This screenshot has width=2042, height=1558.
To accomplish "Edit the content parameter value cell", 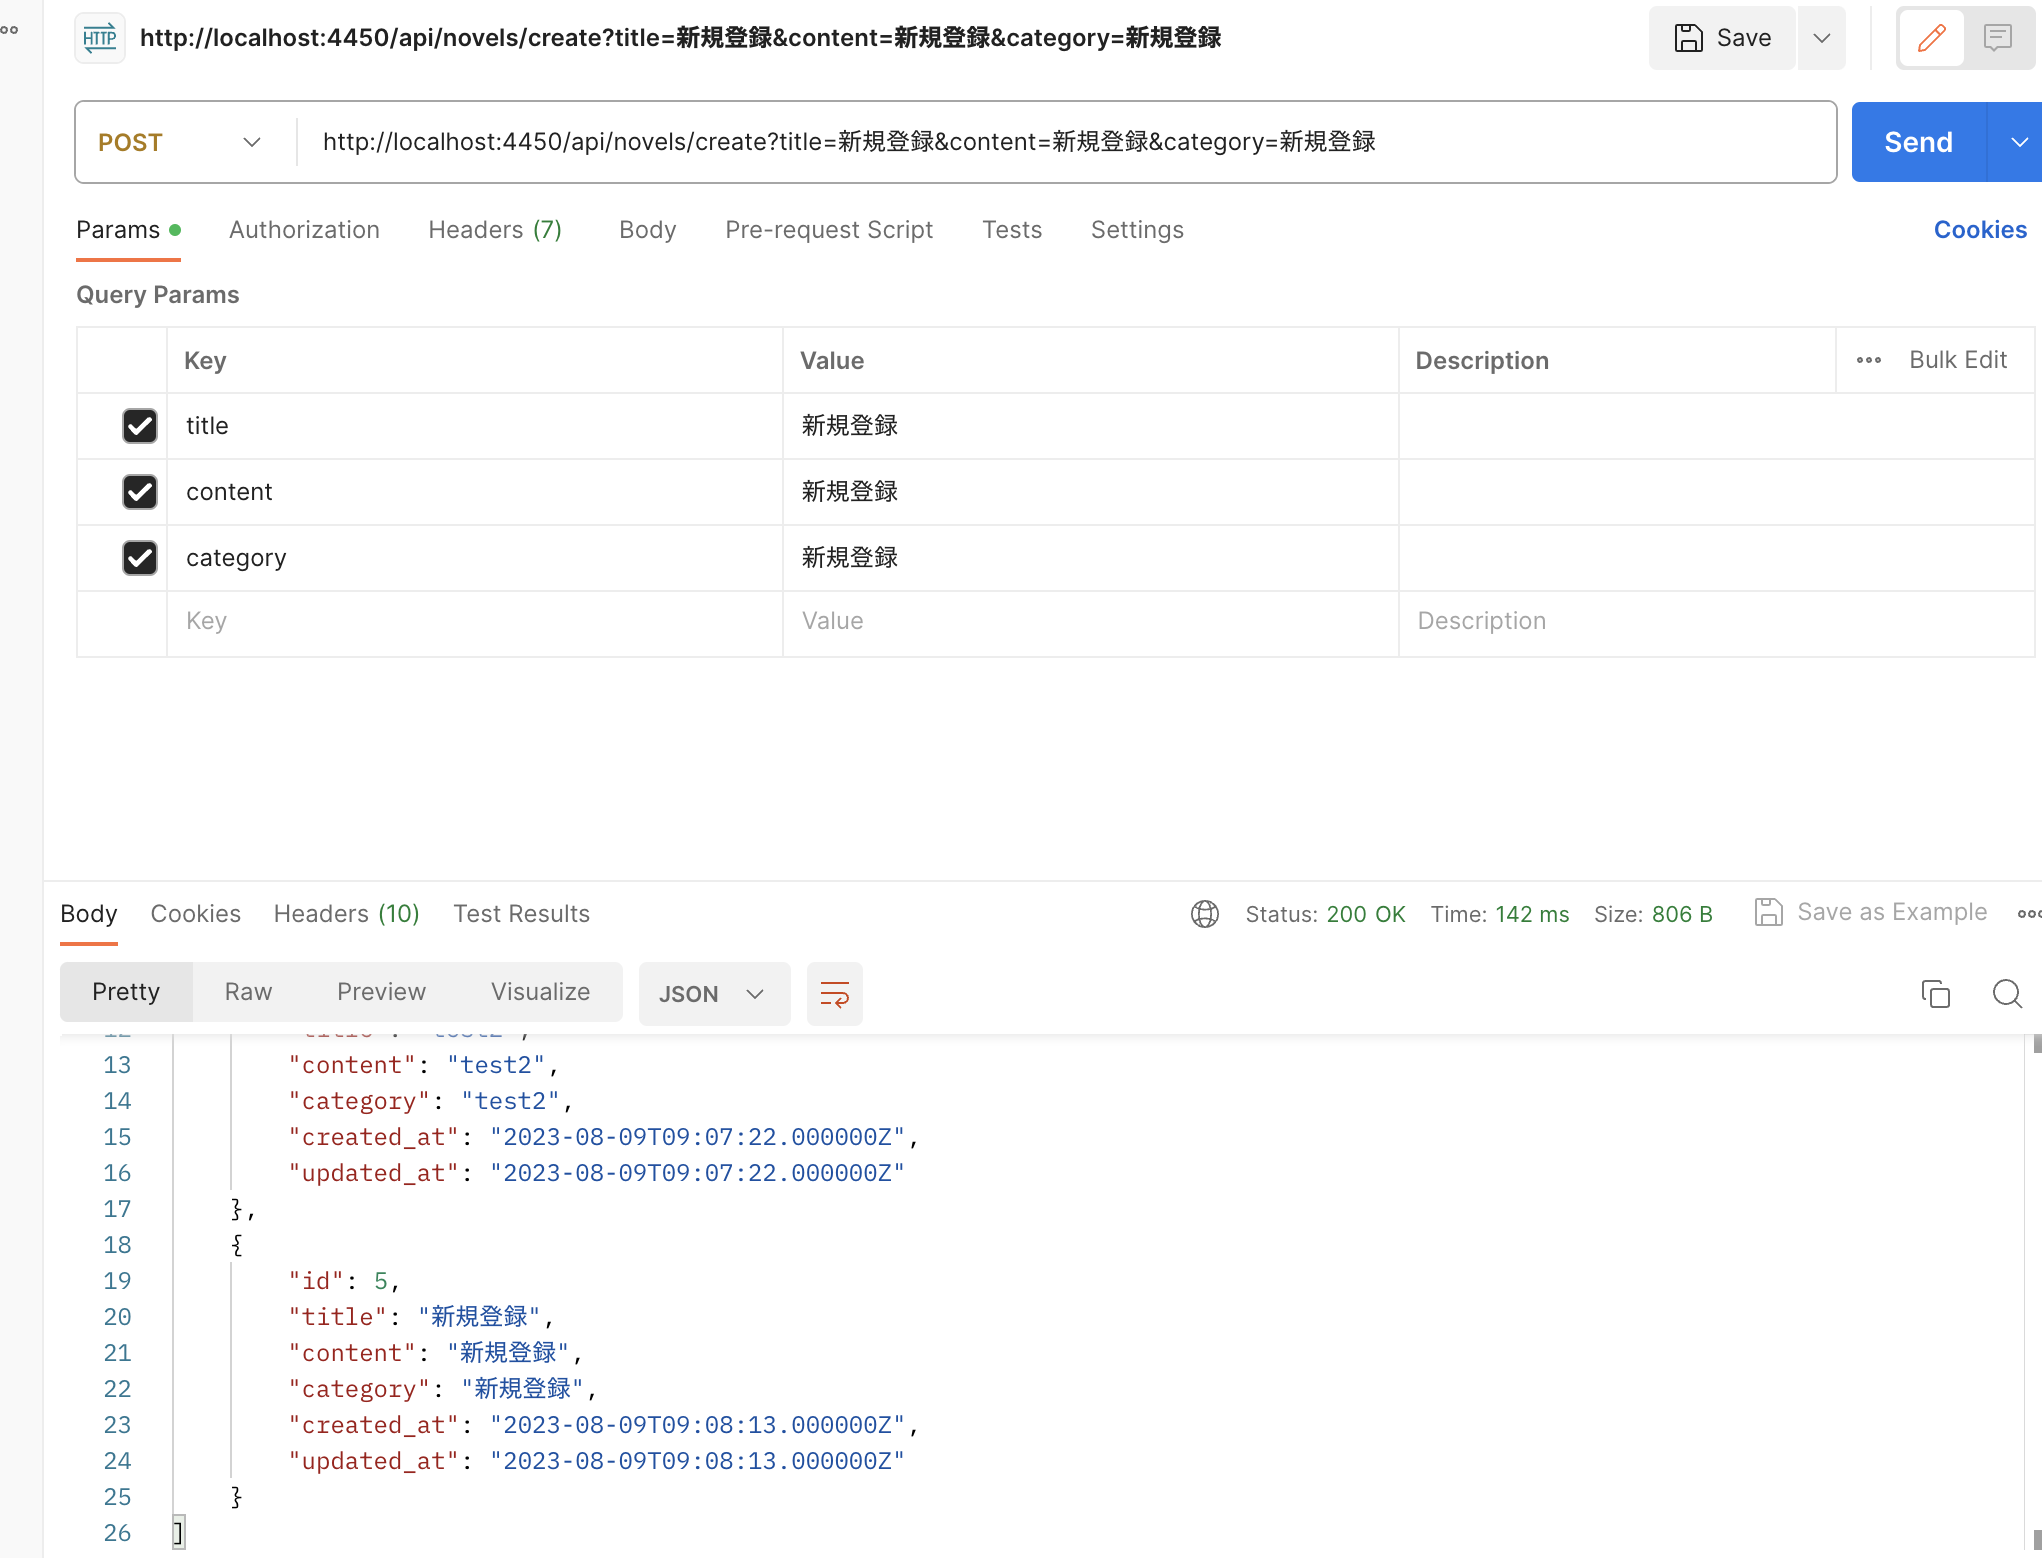I will point(1090,492).
